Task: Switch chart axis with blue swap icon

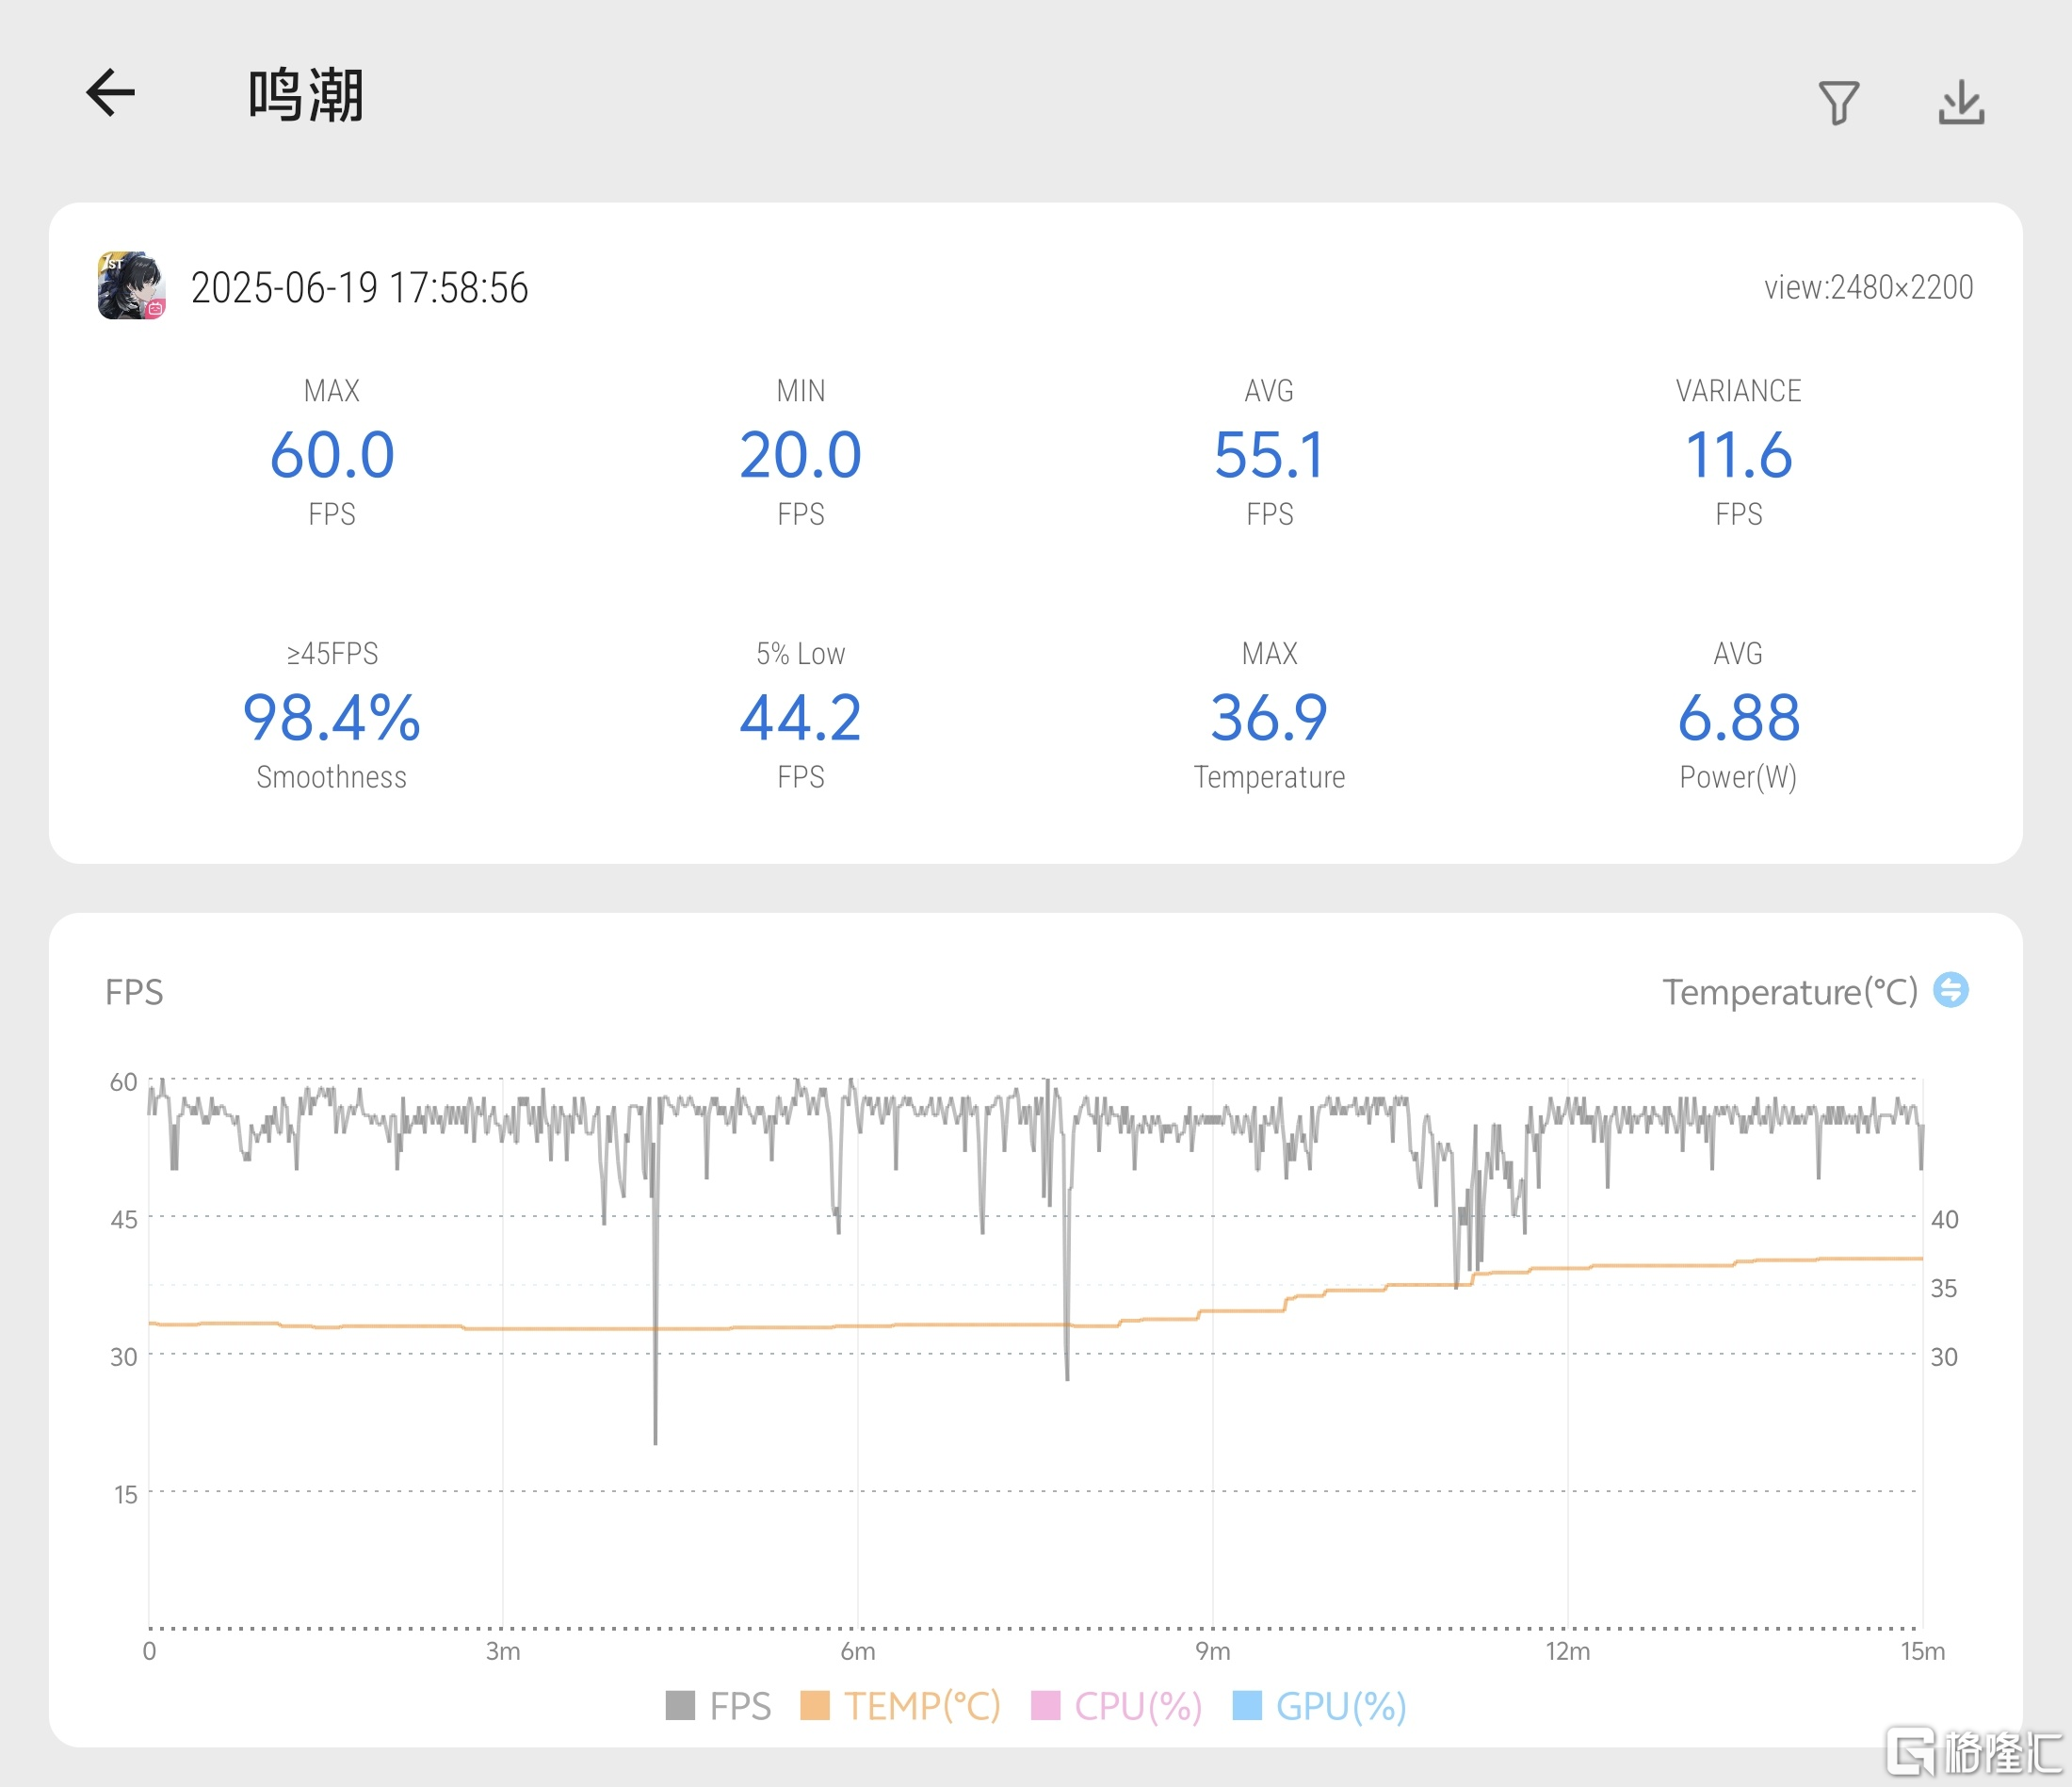Action: (1950, 990)
